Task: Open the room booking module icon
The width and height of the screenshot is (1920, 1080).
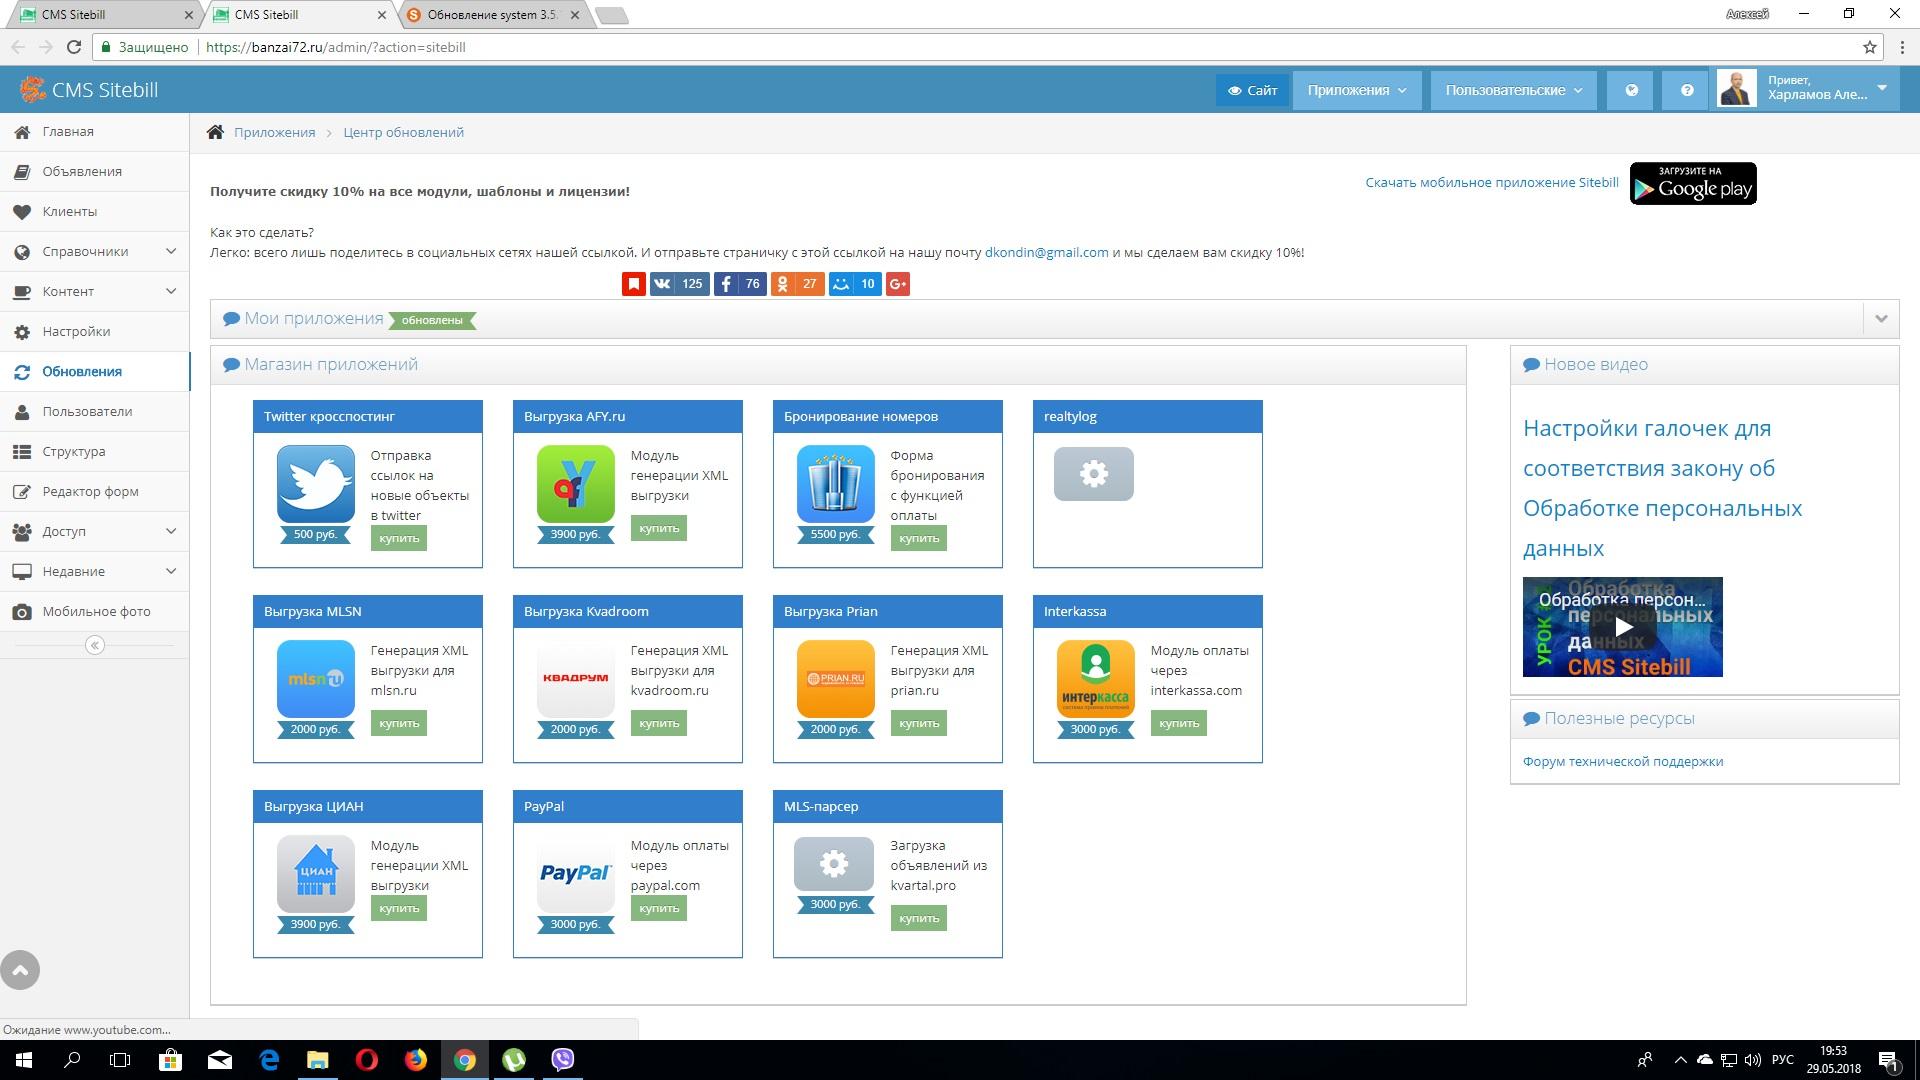Action: [x=836, y=484]
